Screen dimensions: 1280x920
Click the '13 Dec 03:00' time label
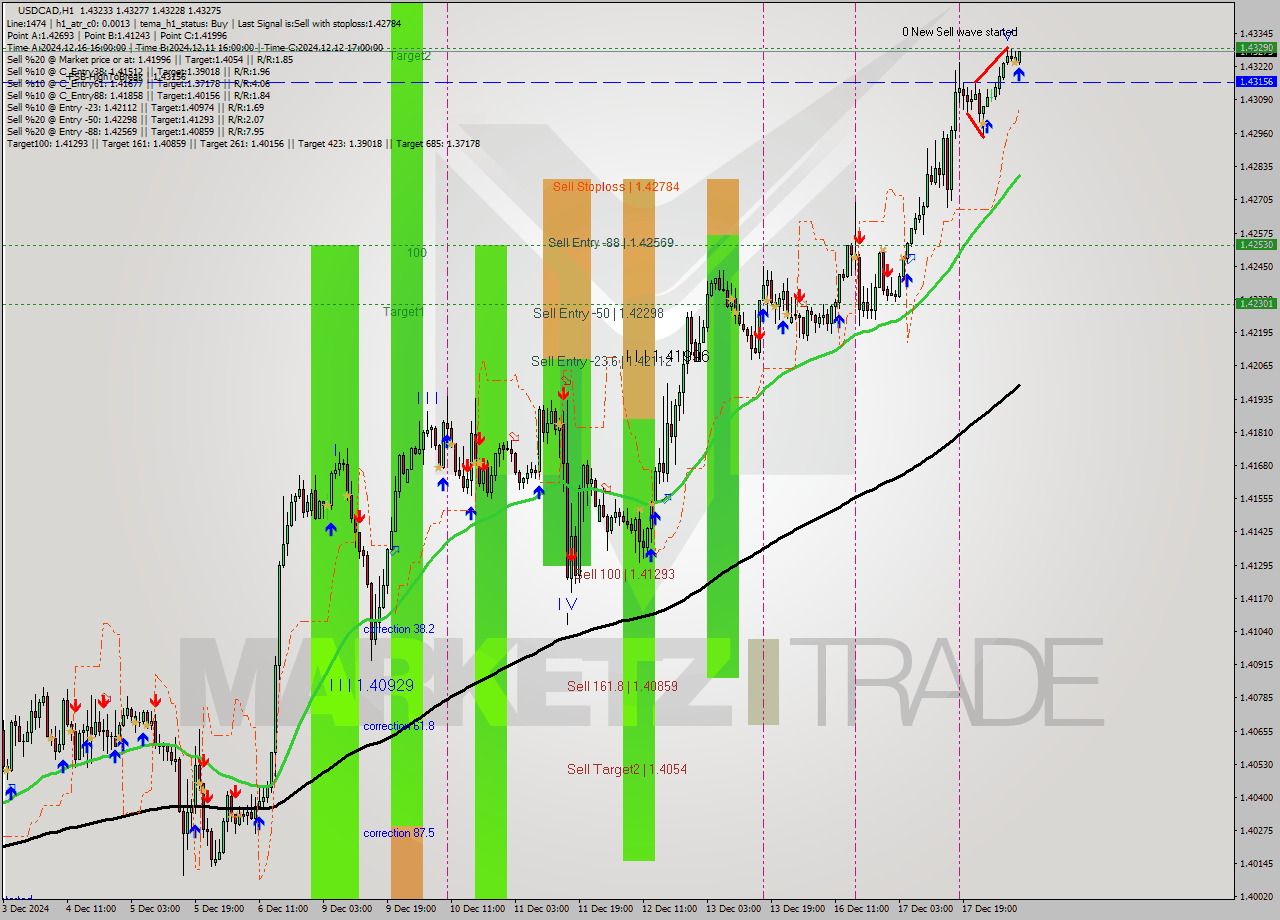tap(735, 909)
